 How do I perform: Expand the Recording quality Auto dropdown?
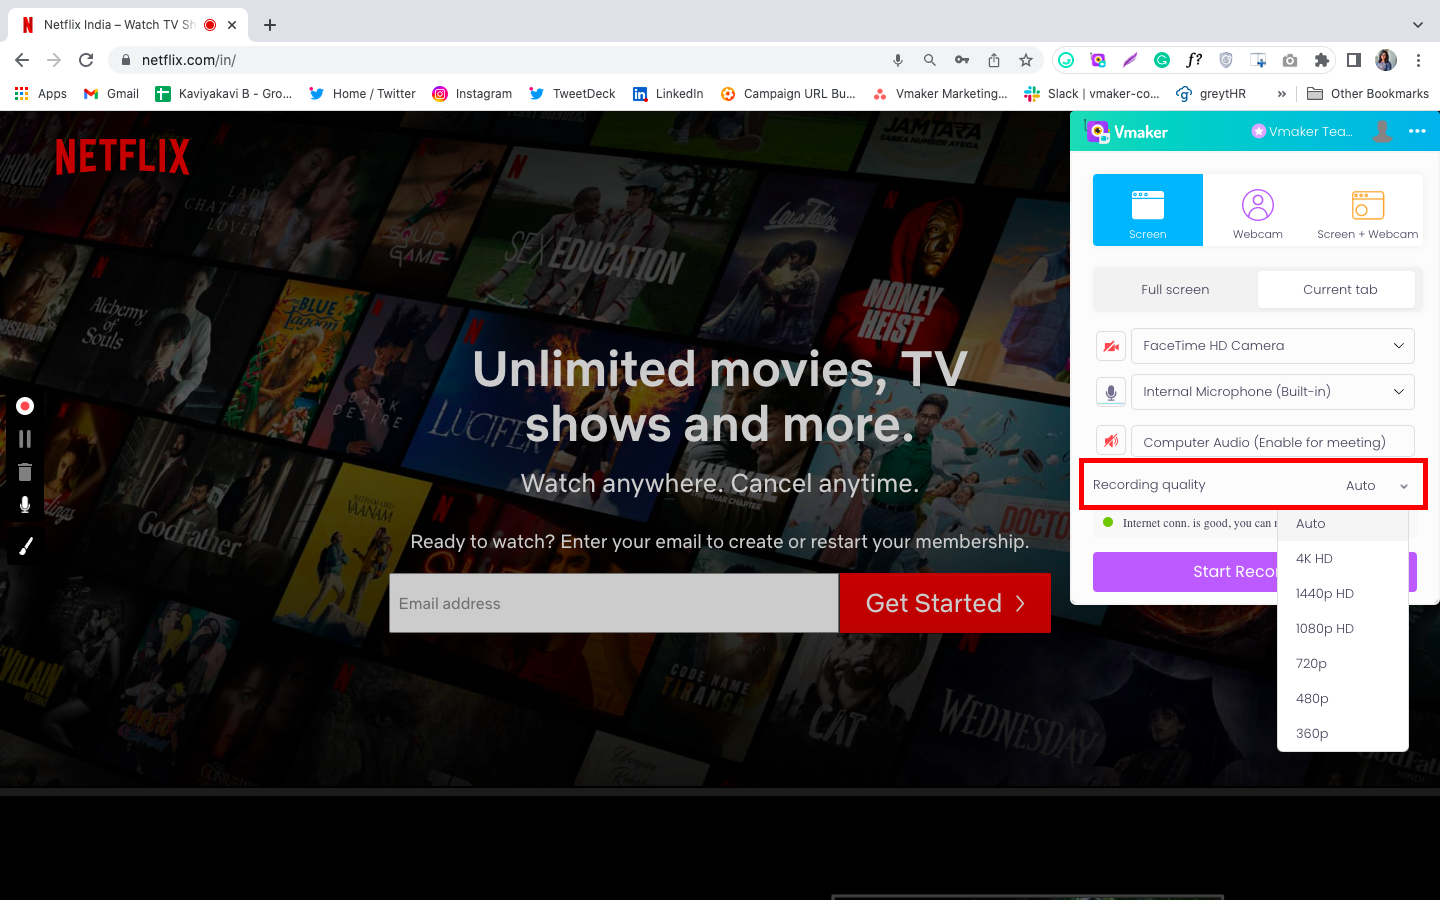coord(1376,485)
